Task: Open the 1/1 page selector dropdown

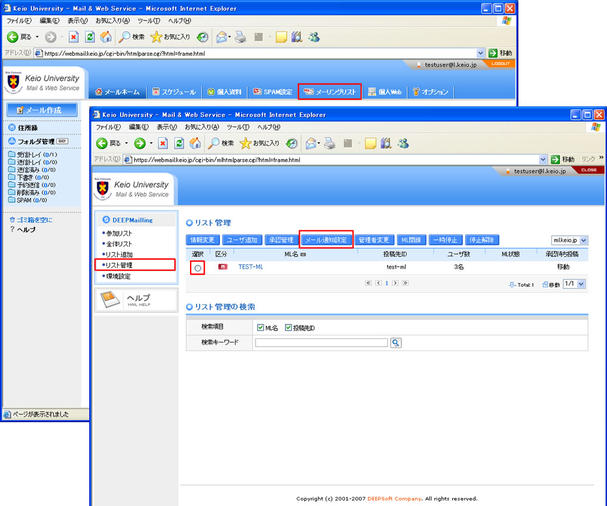Action: coord(575,284)
